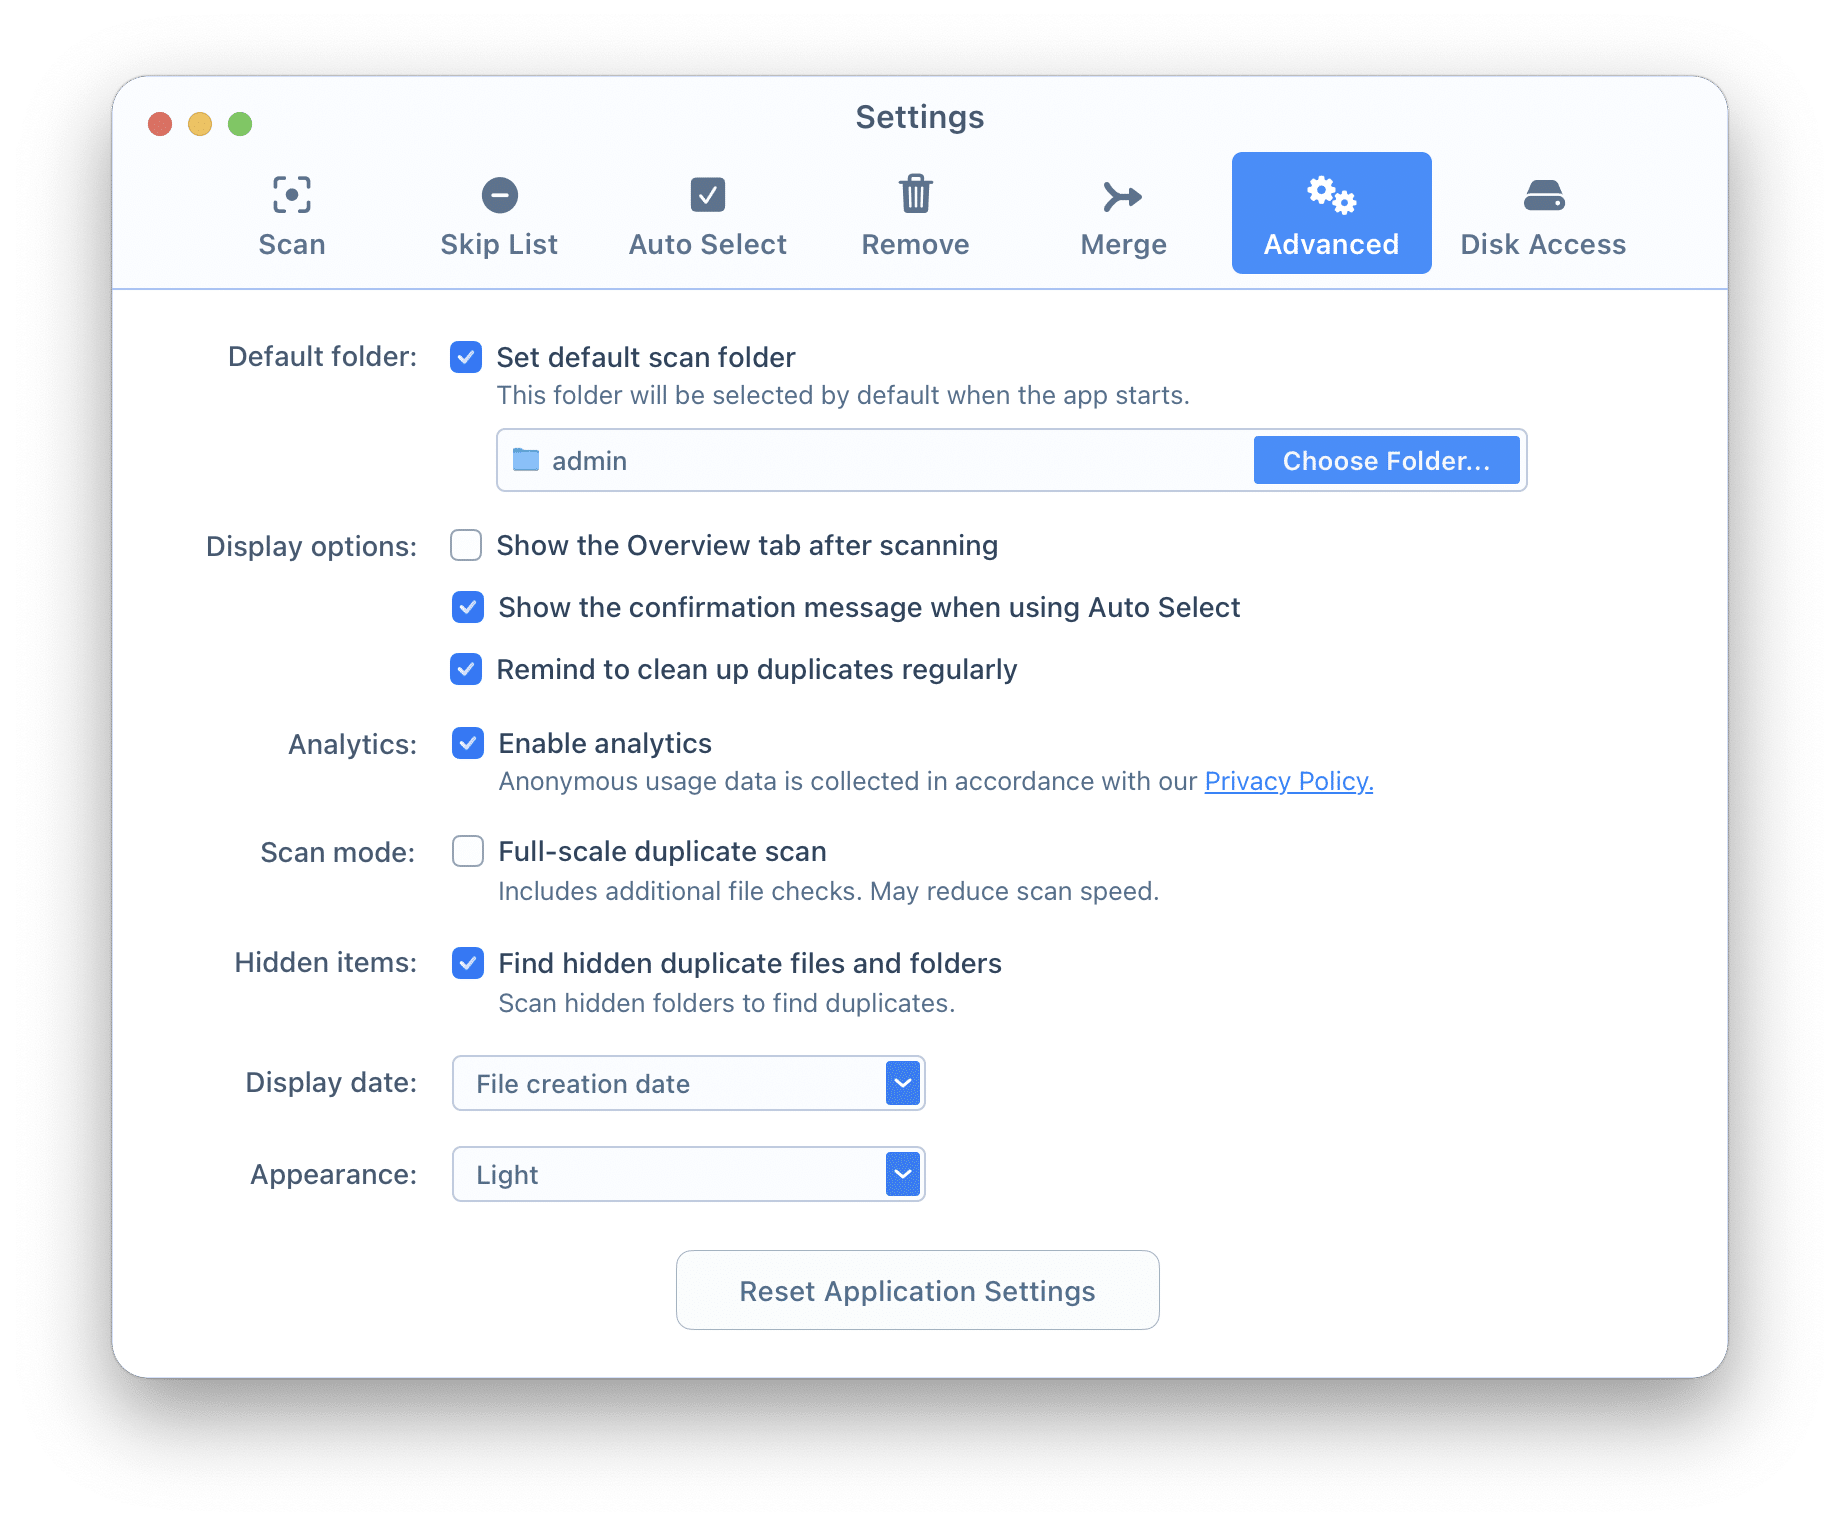
Task: Switch to the Merge arrow icon
Action: 1123,197
